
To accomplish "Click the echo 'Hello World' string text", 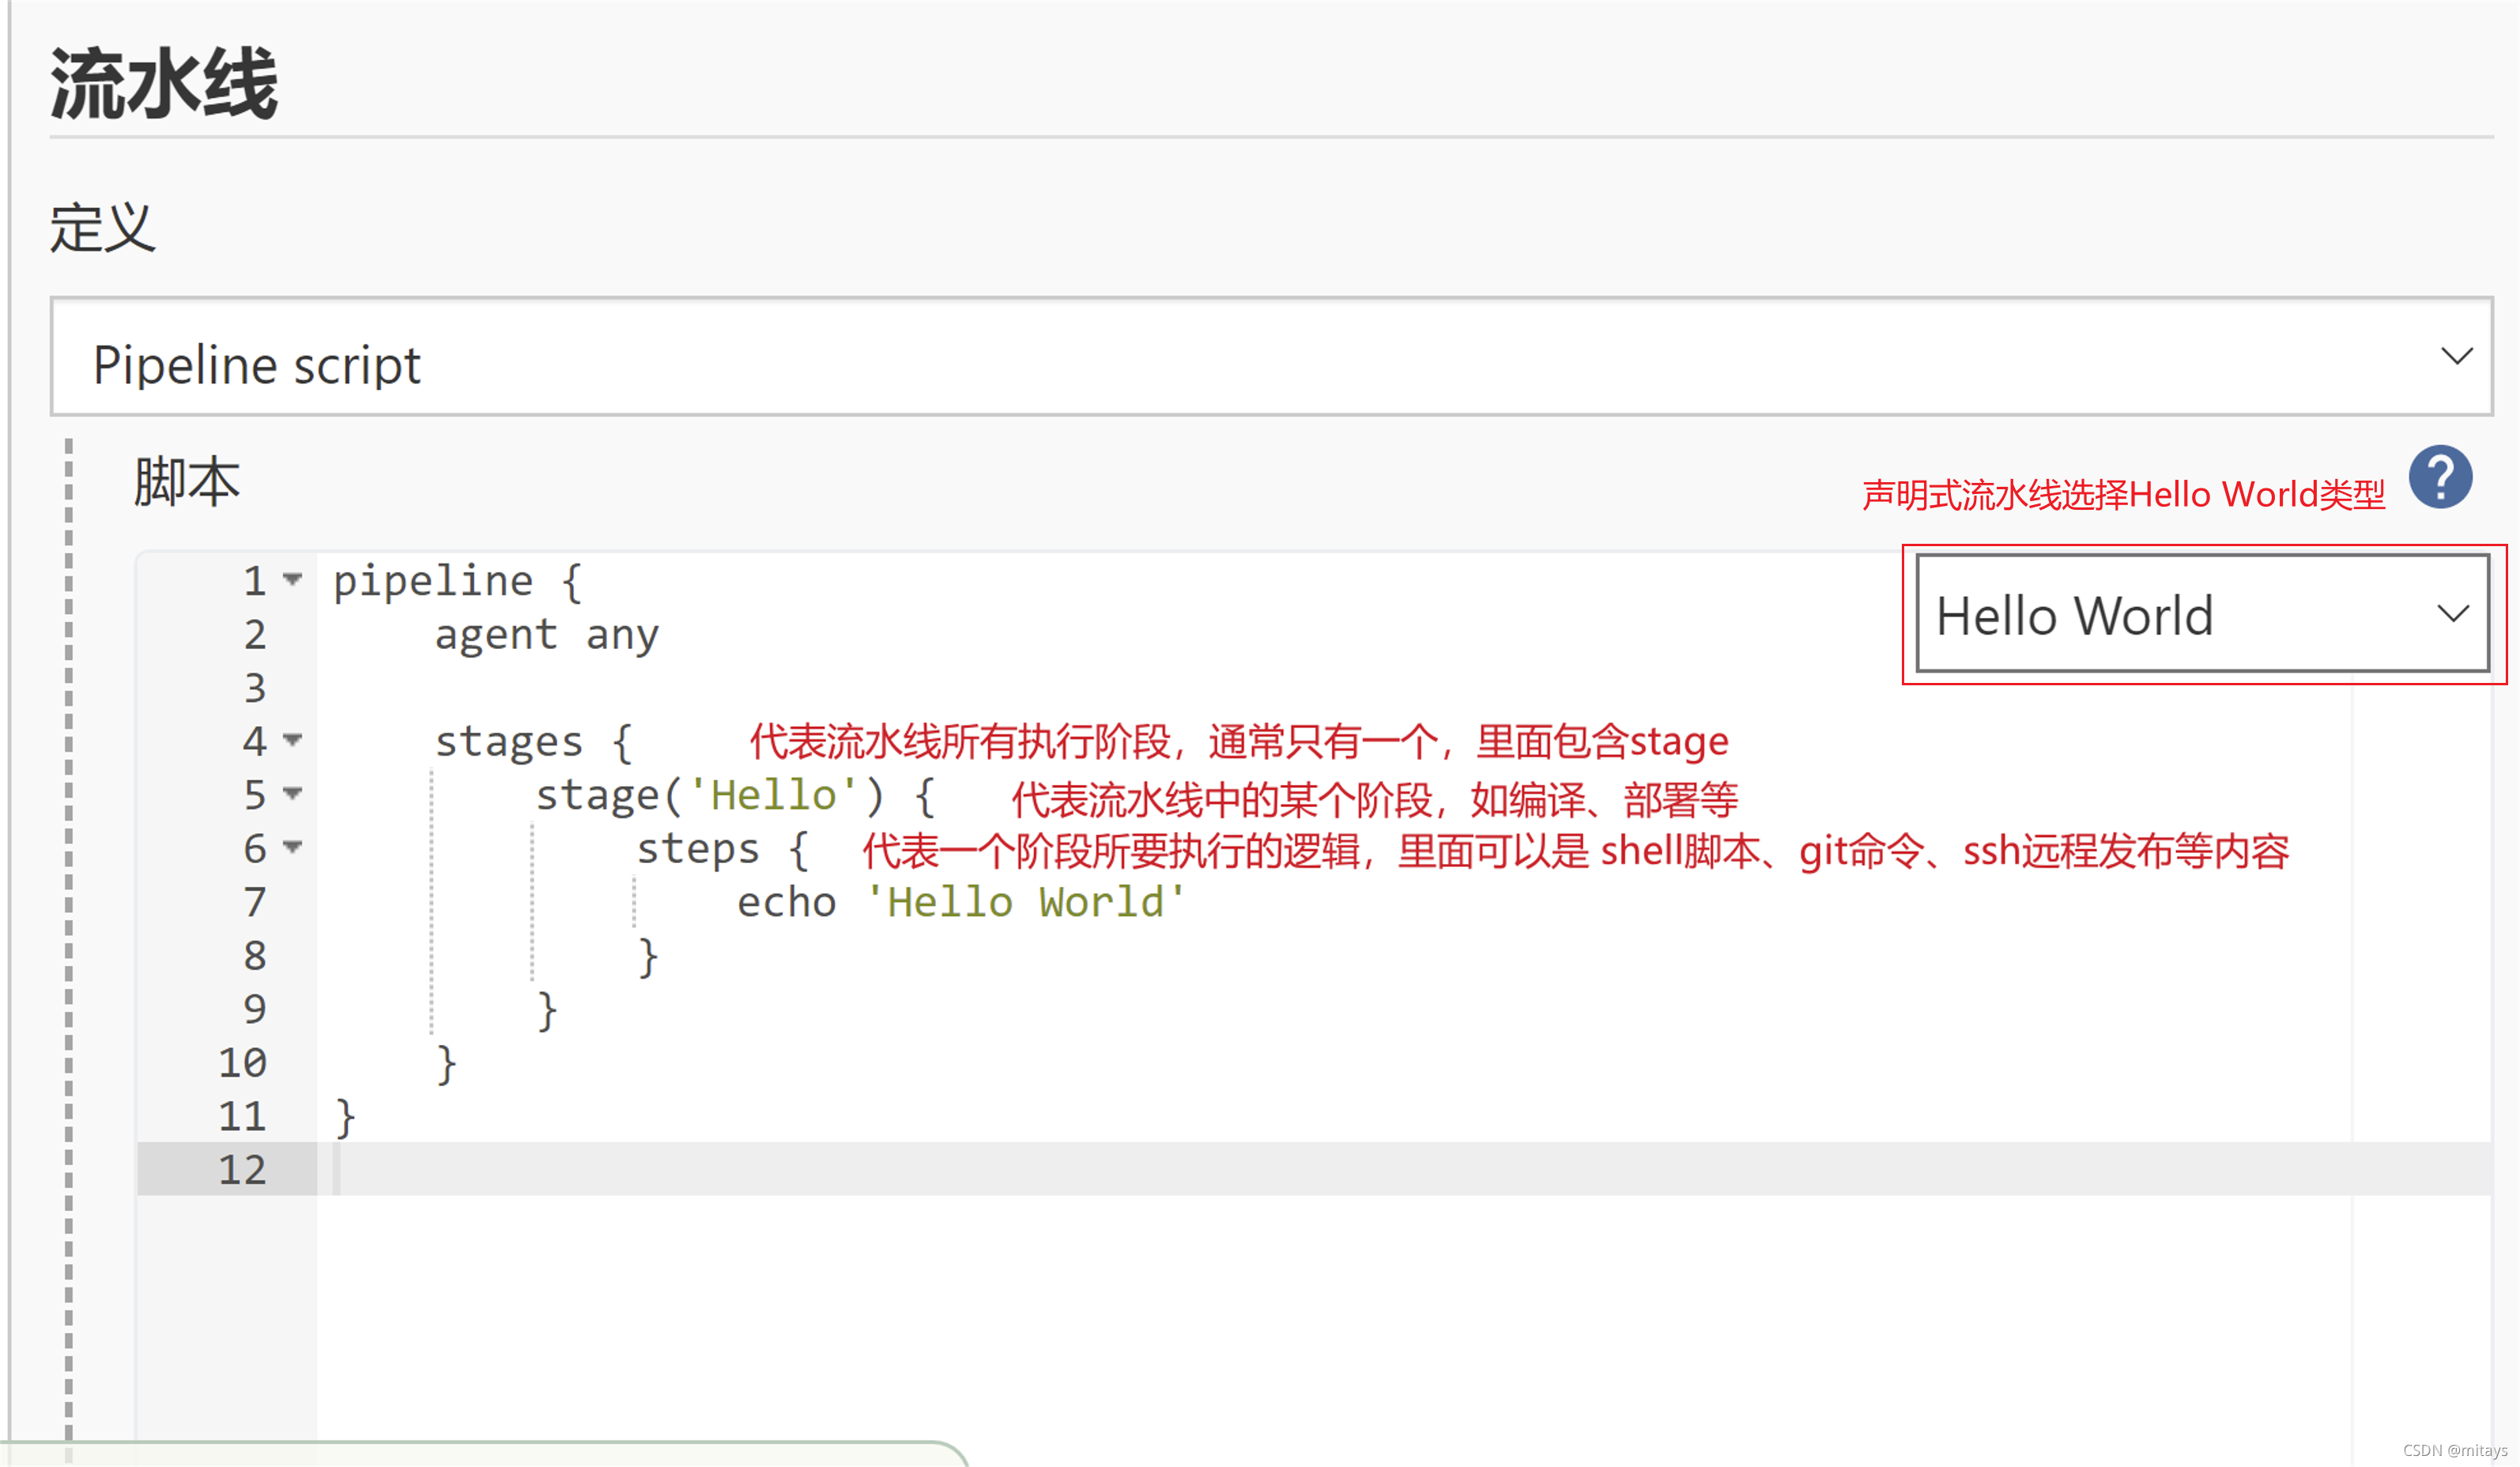I will [x=1025, y=903].
